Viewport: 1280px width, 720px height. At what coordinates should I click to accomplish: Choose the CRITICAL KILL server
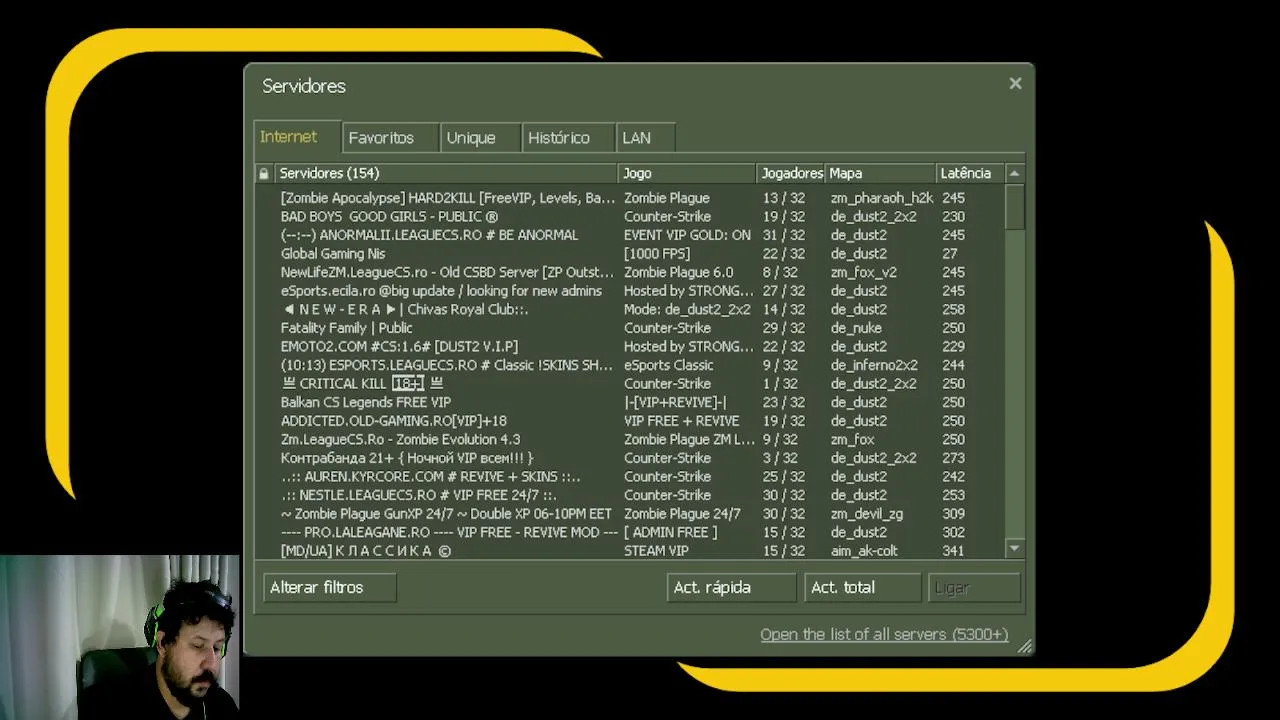[630, 383]
